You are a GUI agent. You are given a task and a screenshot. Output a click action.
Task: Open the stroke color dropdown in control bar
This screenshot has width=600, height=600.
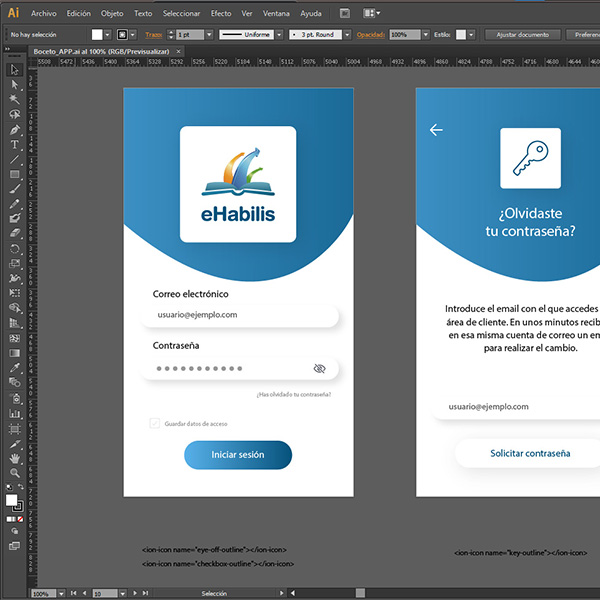point(133,35)
